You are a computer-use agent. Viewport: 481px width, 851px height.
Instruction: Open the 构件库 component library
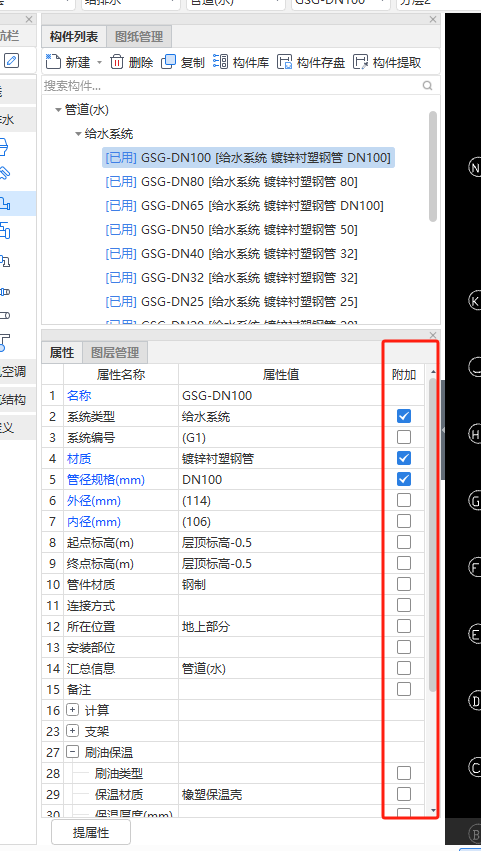click(240, 62)
